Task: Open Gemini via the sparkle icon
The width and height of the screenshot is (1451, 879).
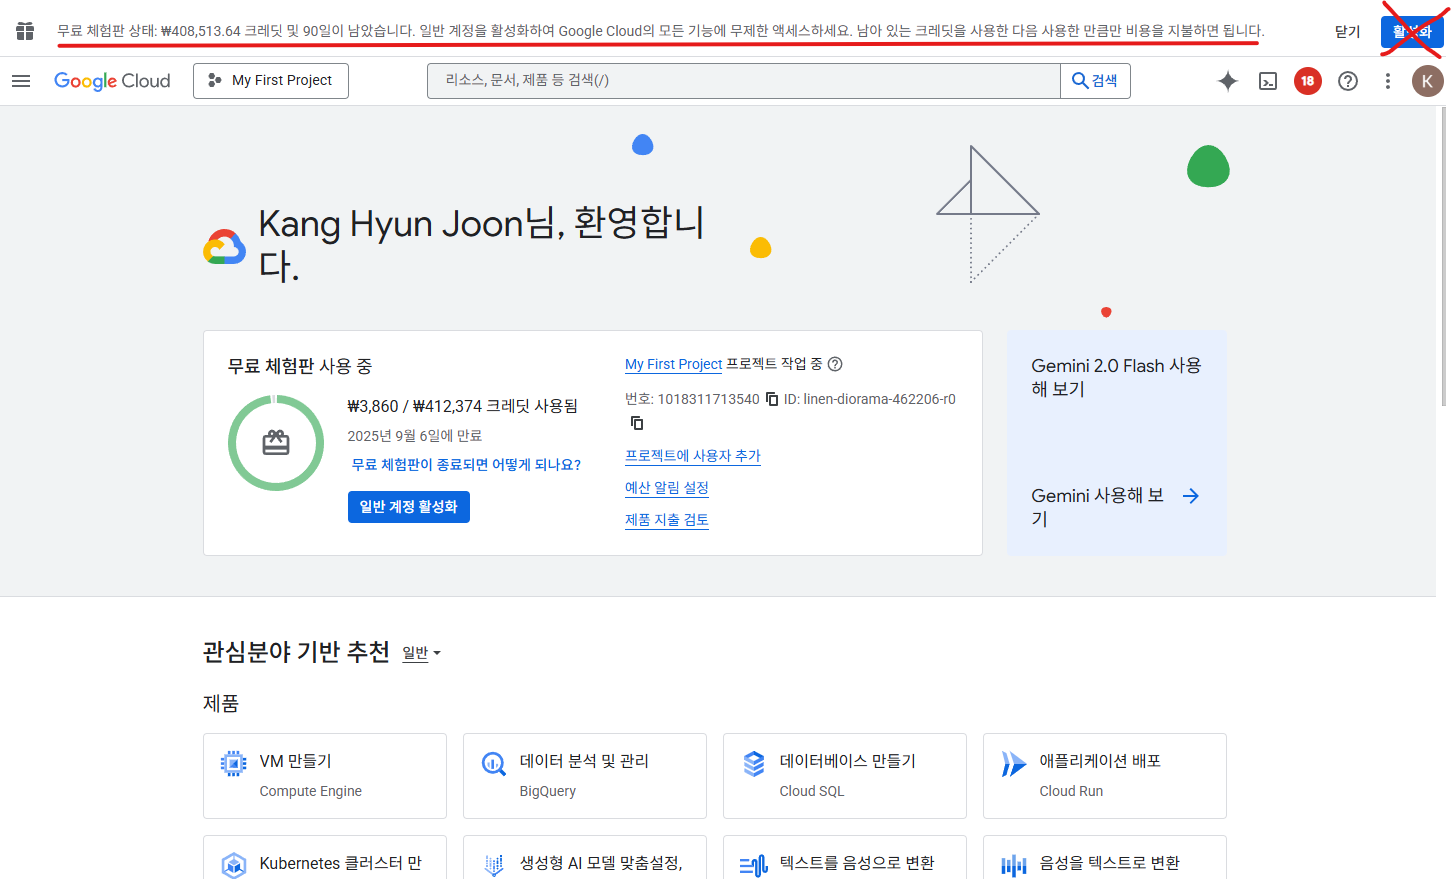Action: point(1228,81)
